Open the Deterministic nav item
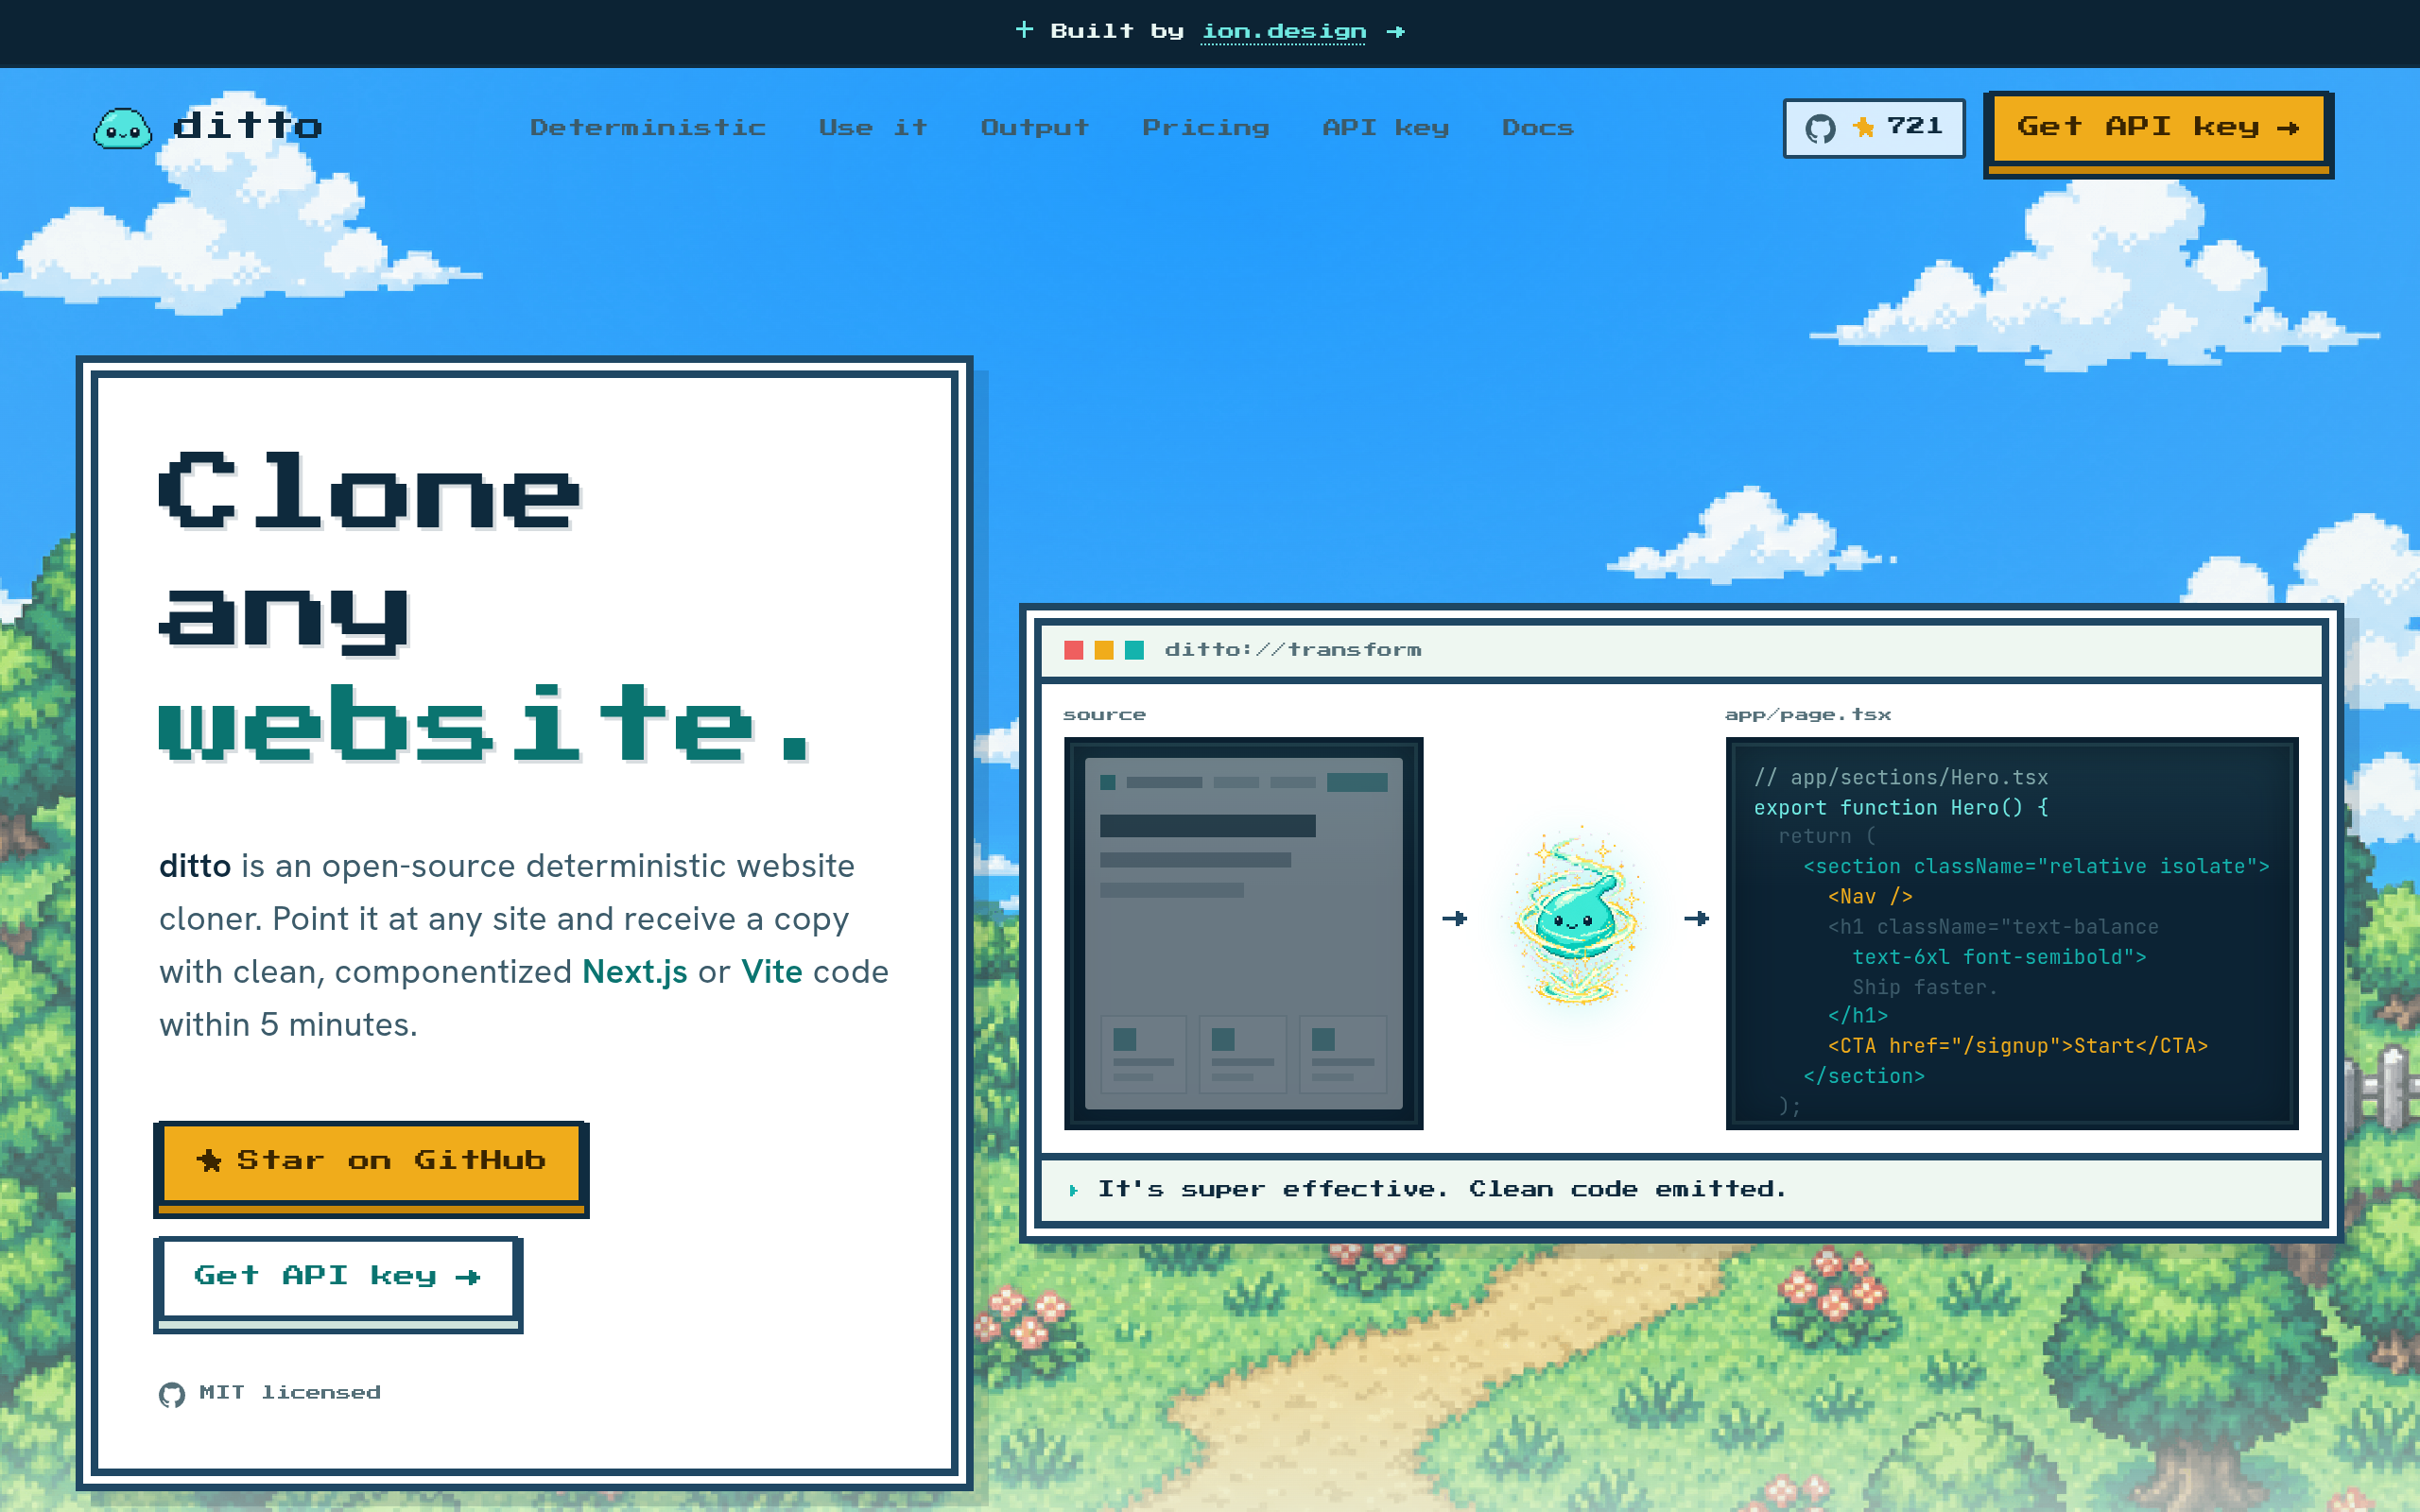 648,127
